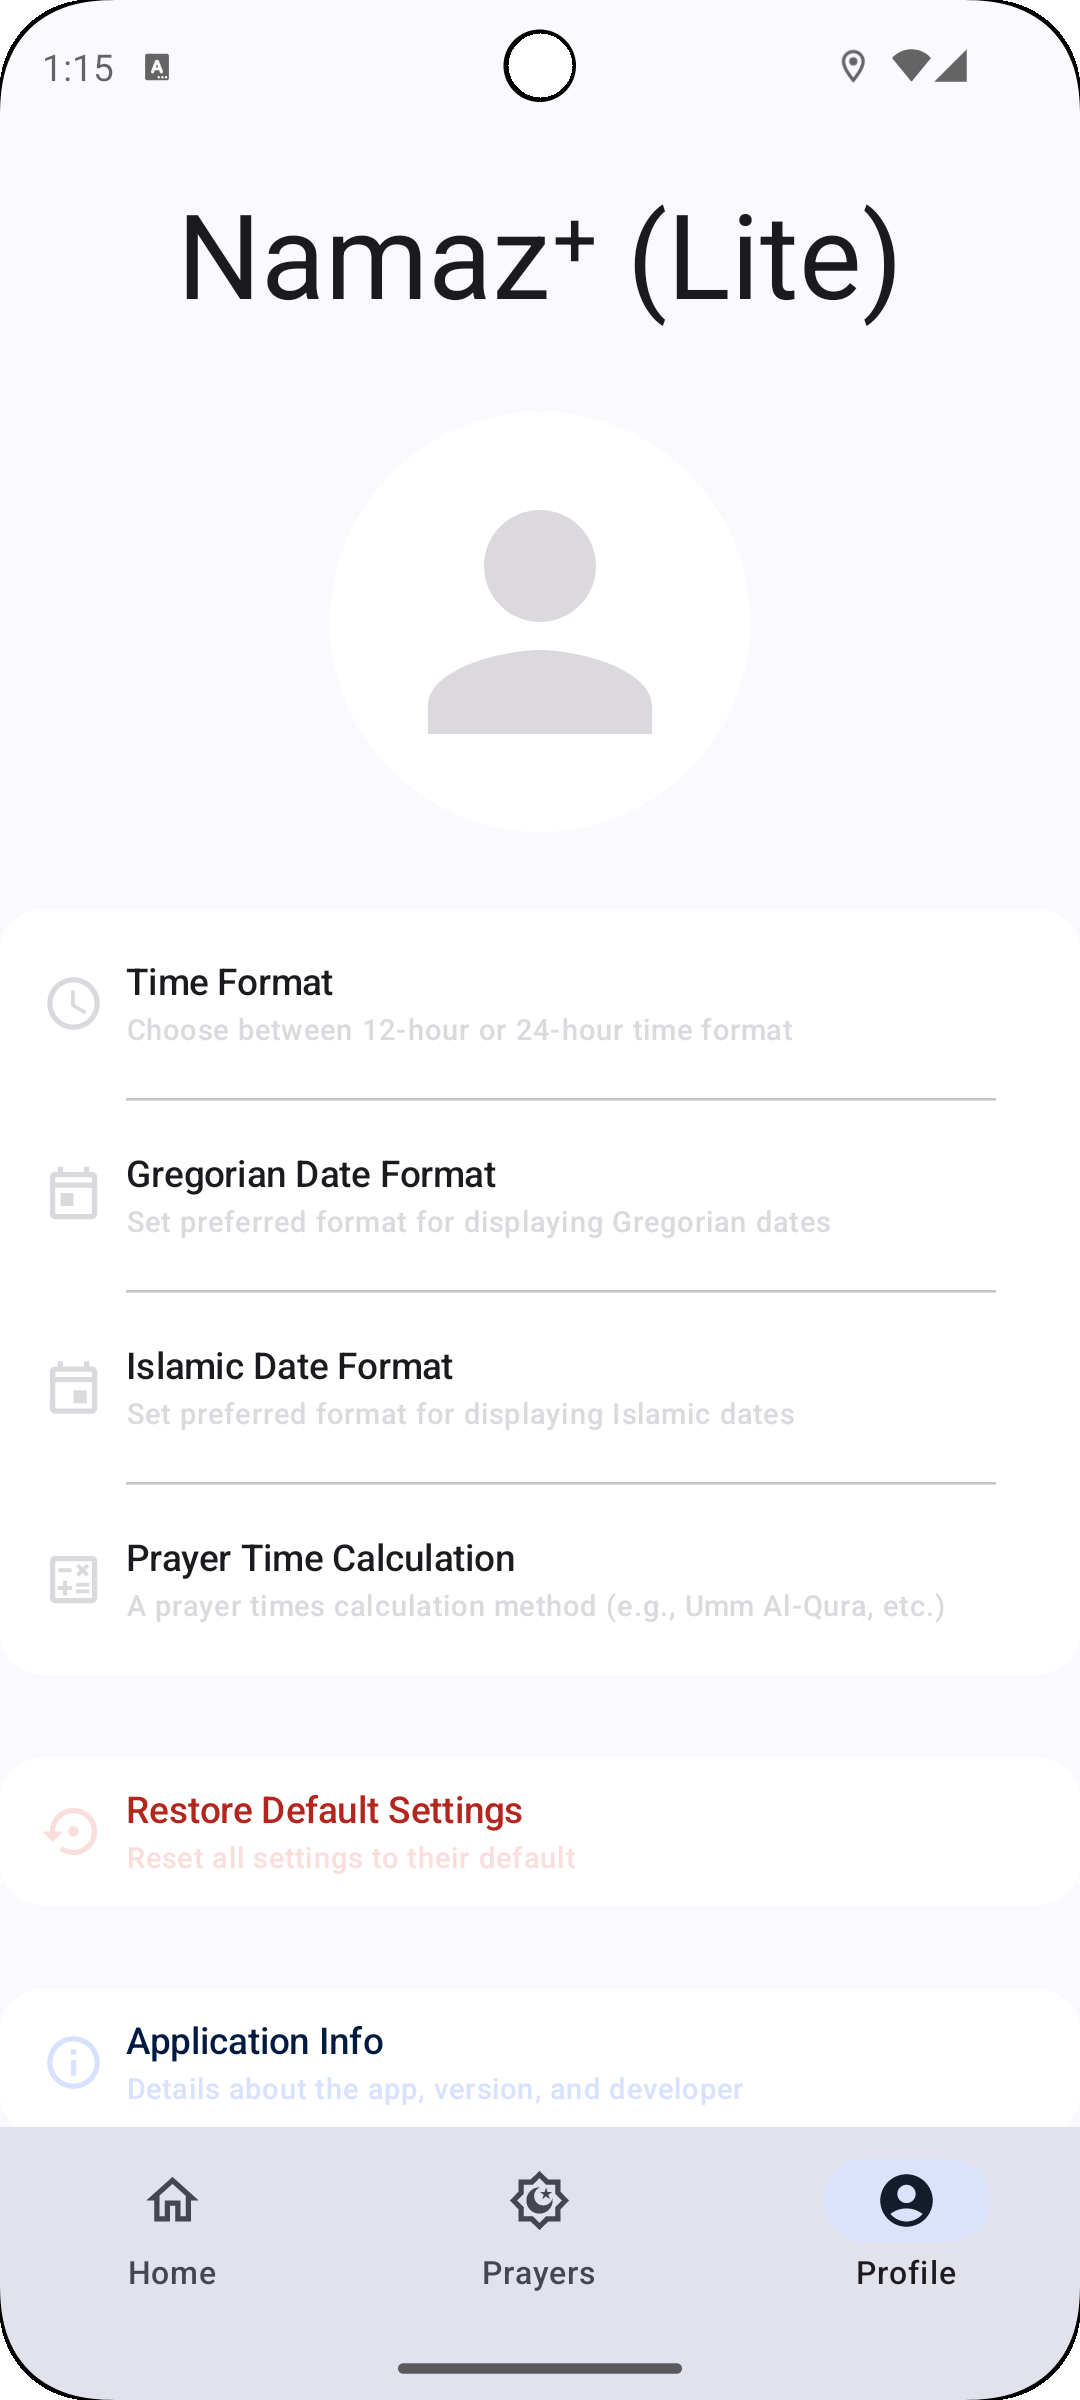This screenshot has width=1080, height=2400.
Task: Tap the Prayers crescent star icon
Action: pos(539,2200)
